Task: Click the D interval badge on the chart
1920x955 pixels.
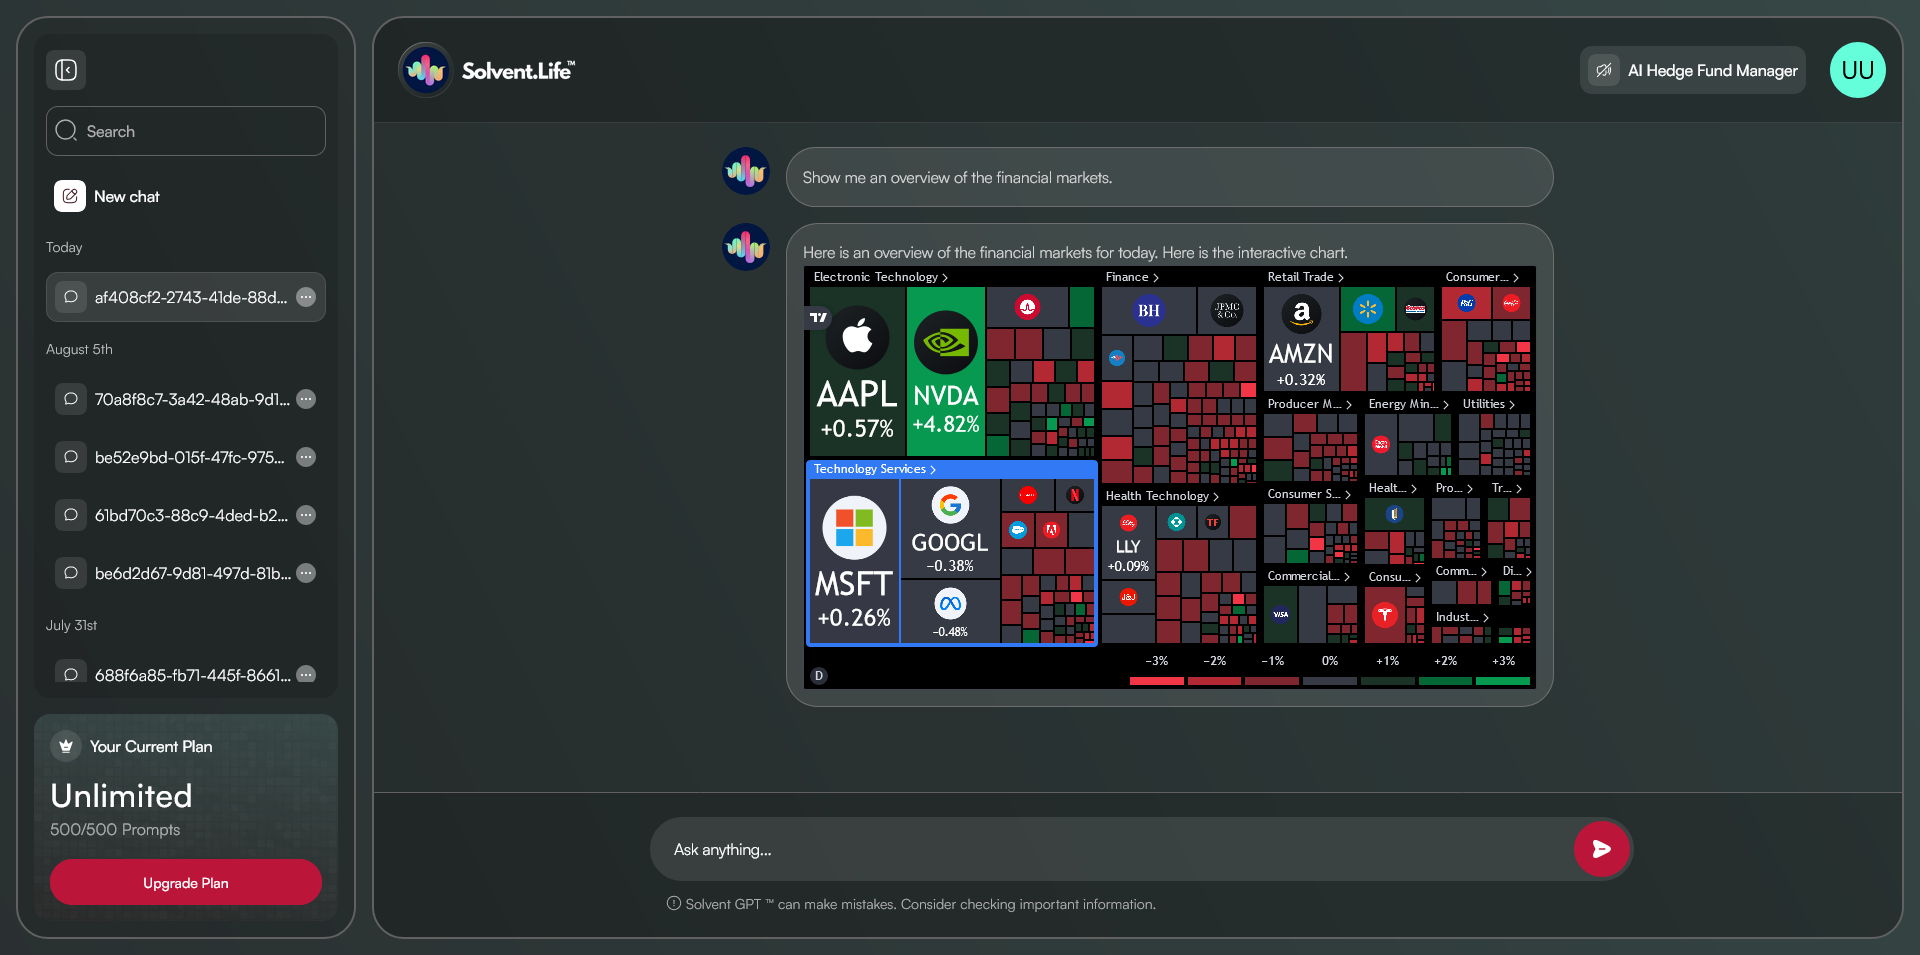Action: [819, 676]
